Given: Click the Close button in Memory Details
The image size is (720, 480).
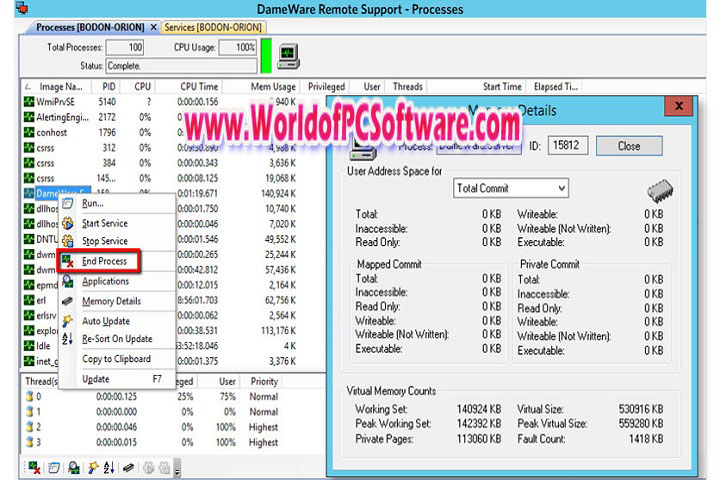Looking at the screenshot, I should pyautogui.click(x=629, y=146).
